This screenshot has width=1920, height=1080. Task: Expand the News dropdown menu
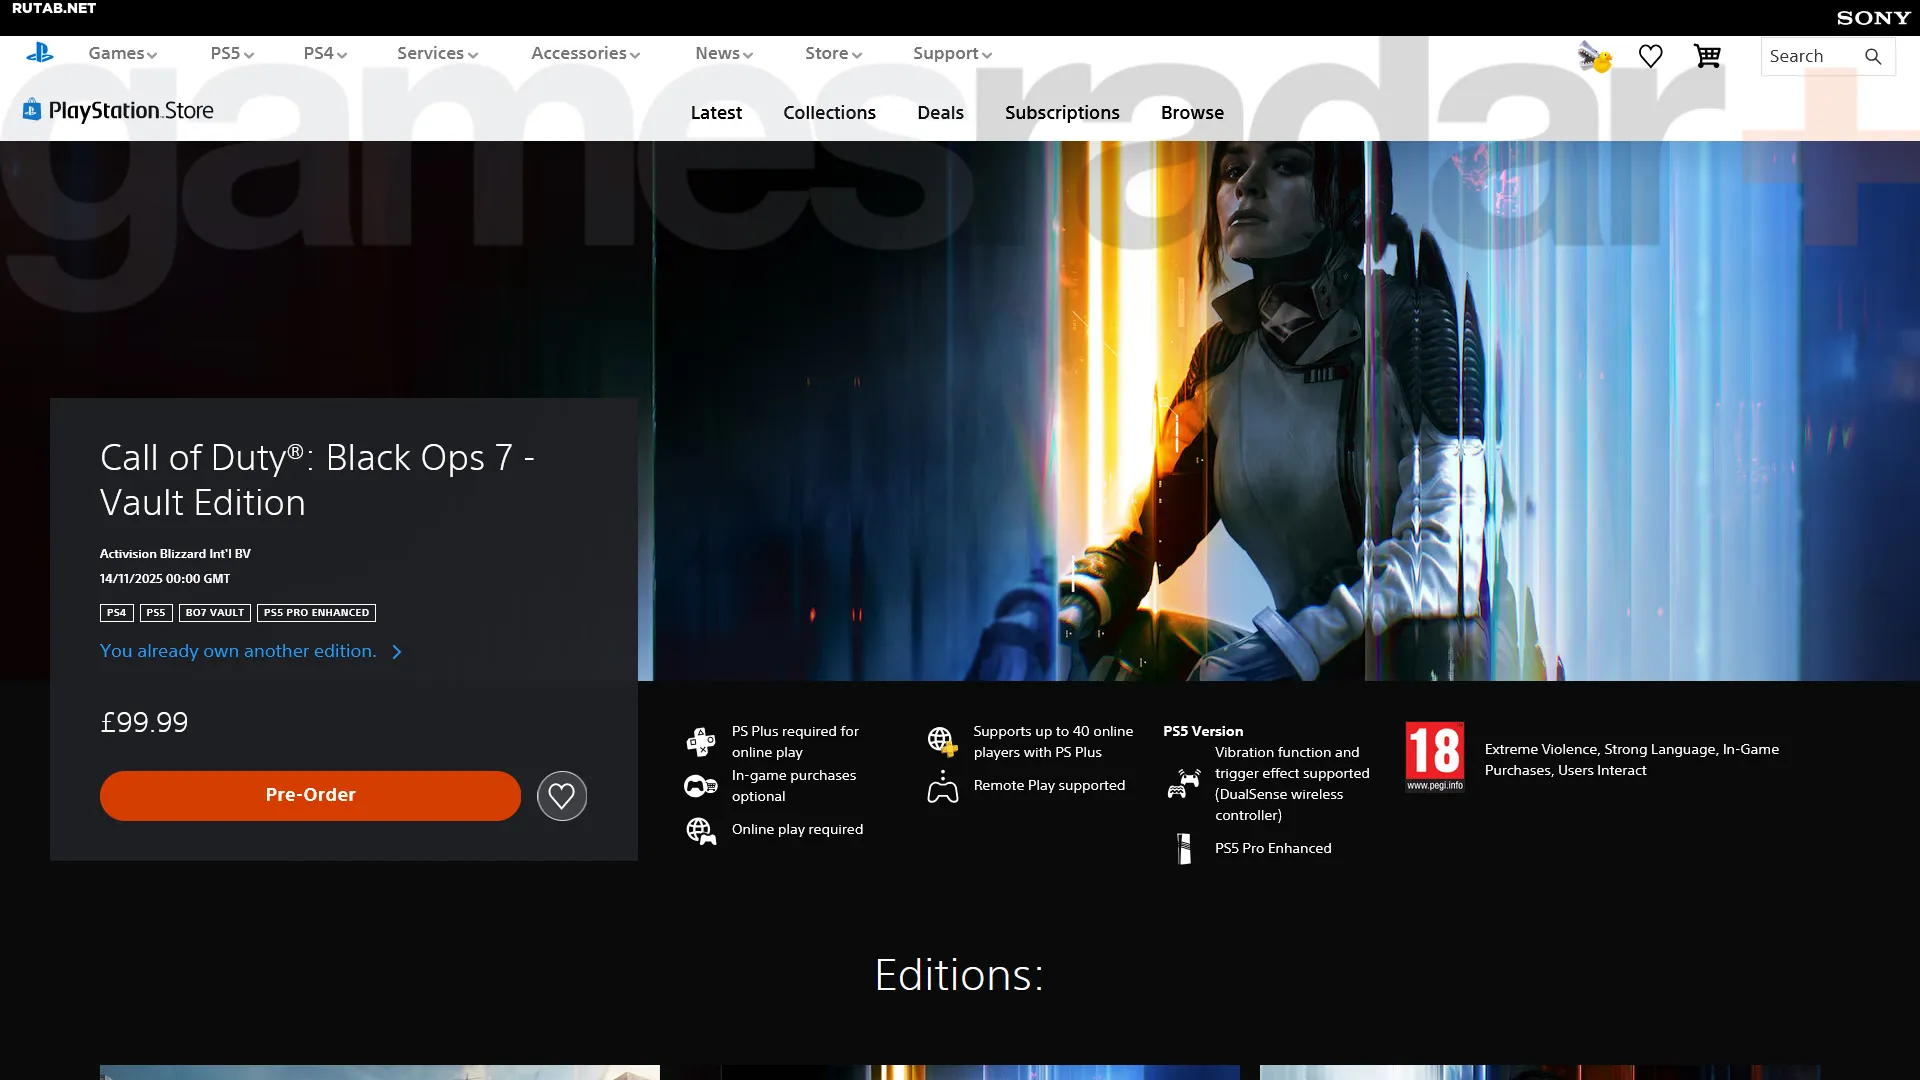(x=724, y=54)
